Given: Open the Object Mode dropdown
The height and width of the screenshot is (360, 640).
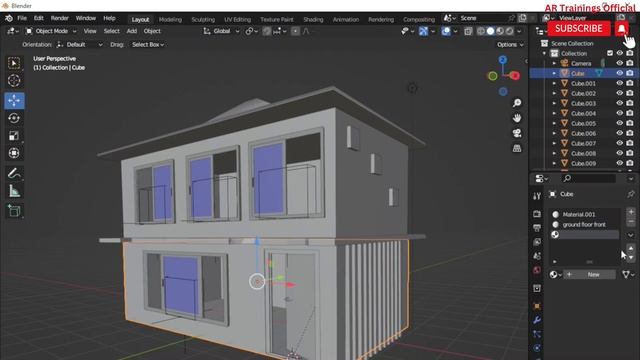Looking at the screenshot, I should click(x=51, y=31).
